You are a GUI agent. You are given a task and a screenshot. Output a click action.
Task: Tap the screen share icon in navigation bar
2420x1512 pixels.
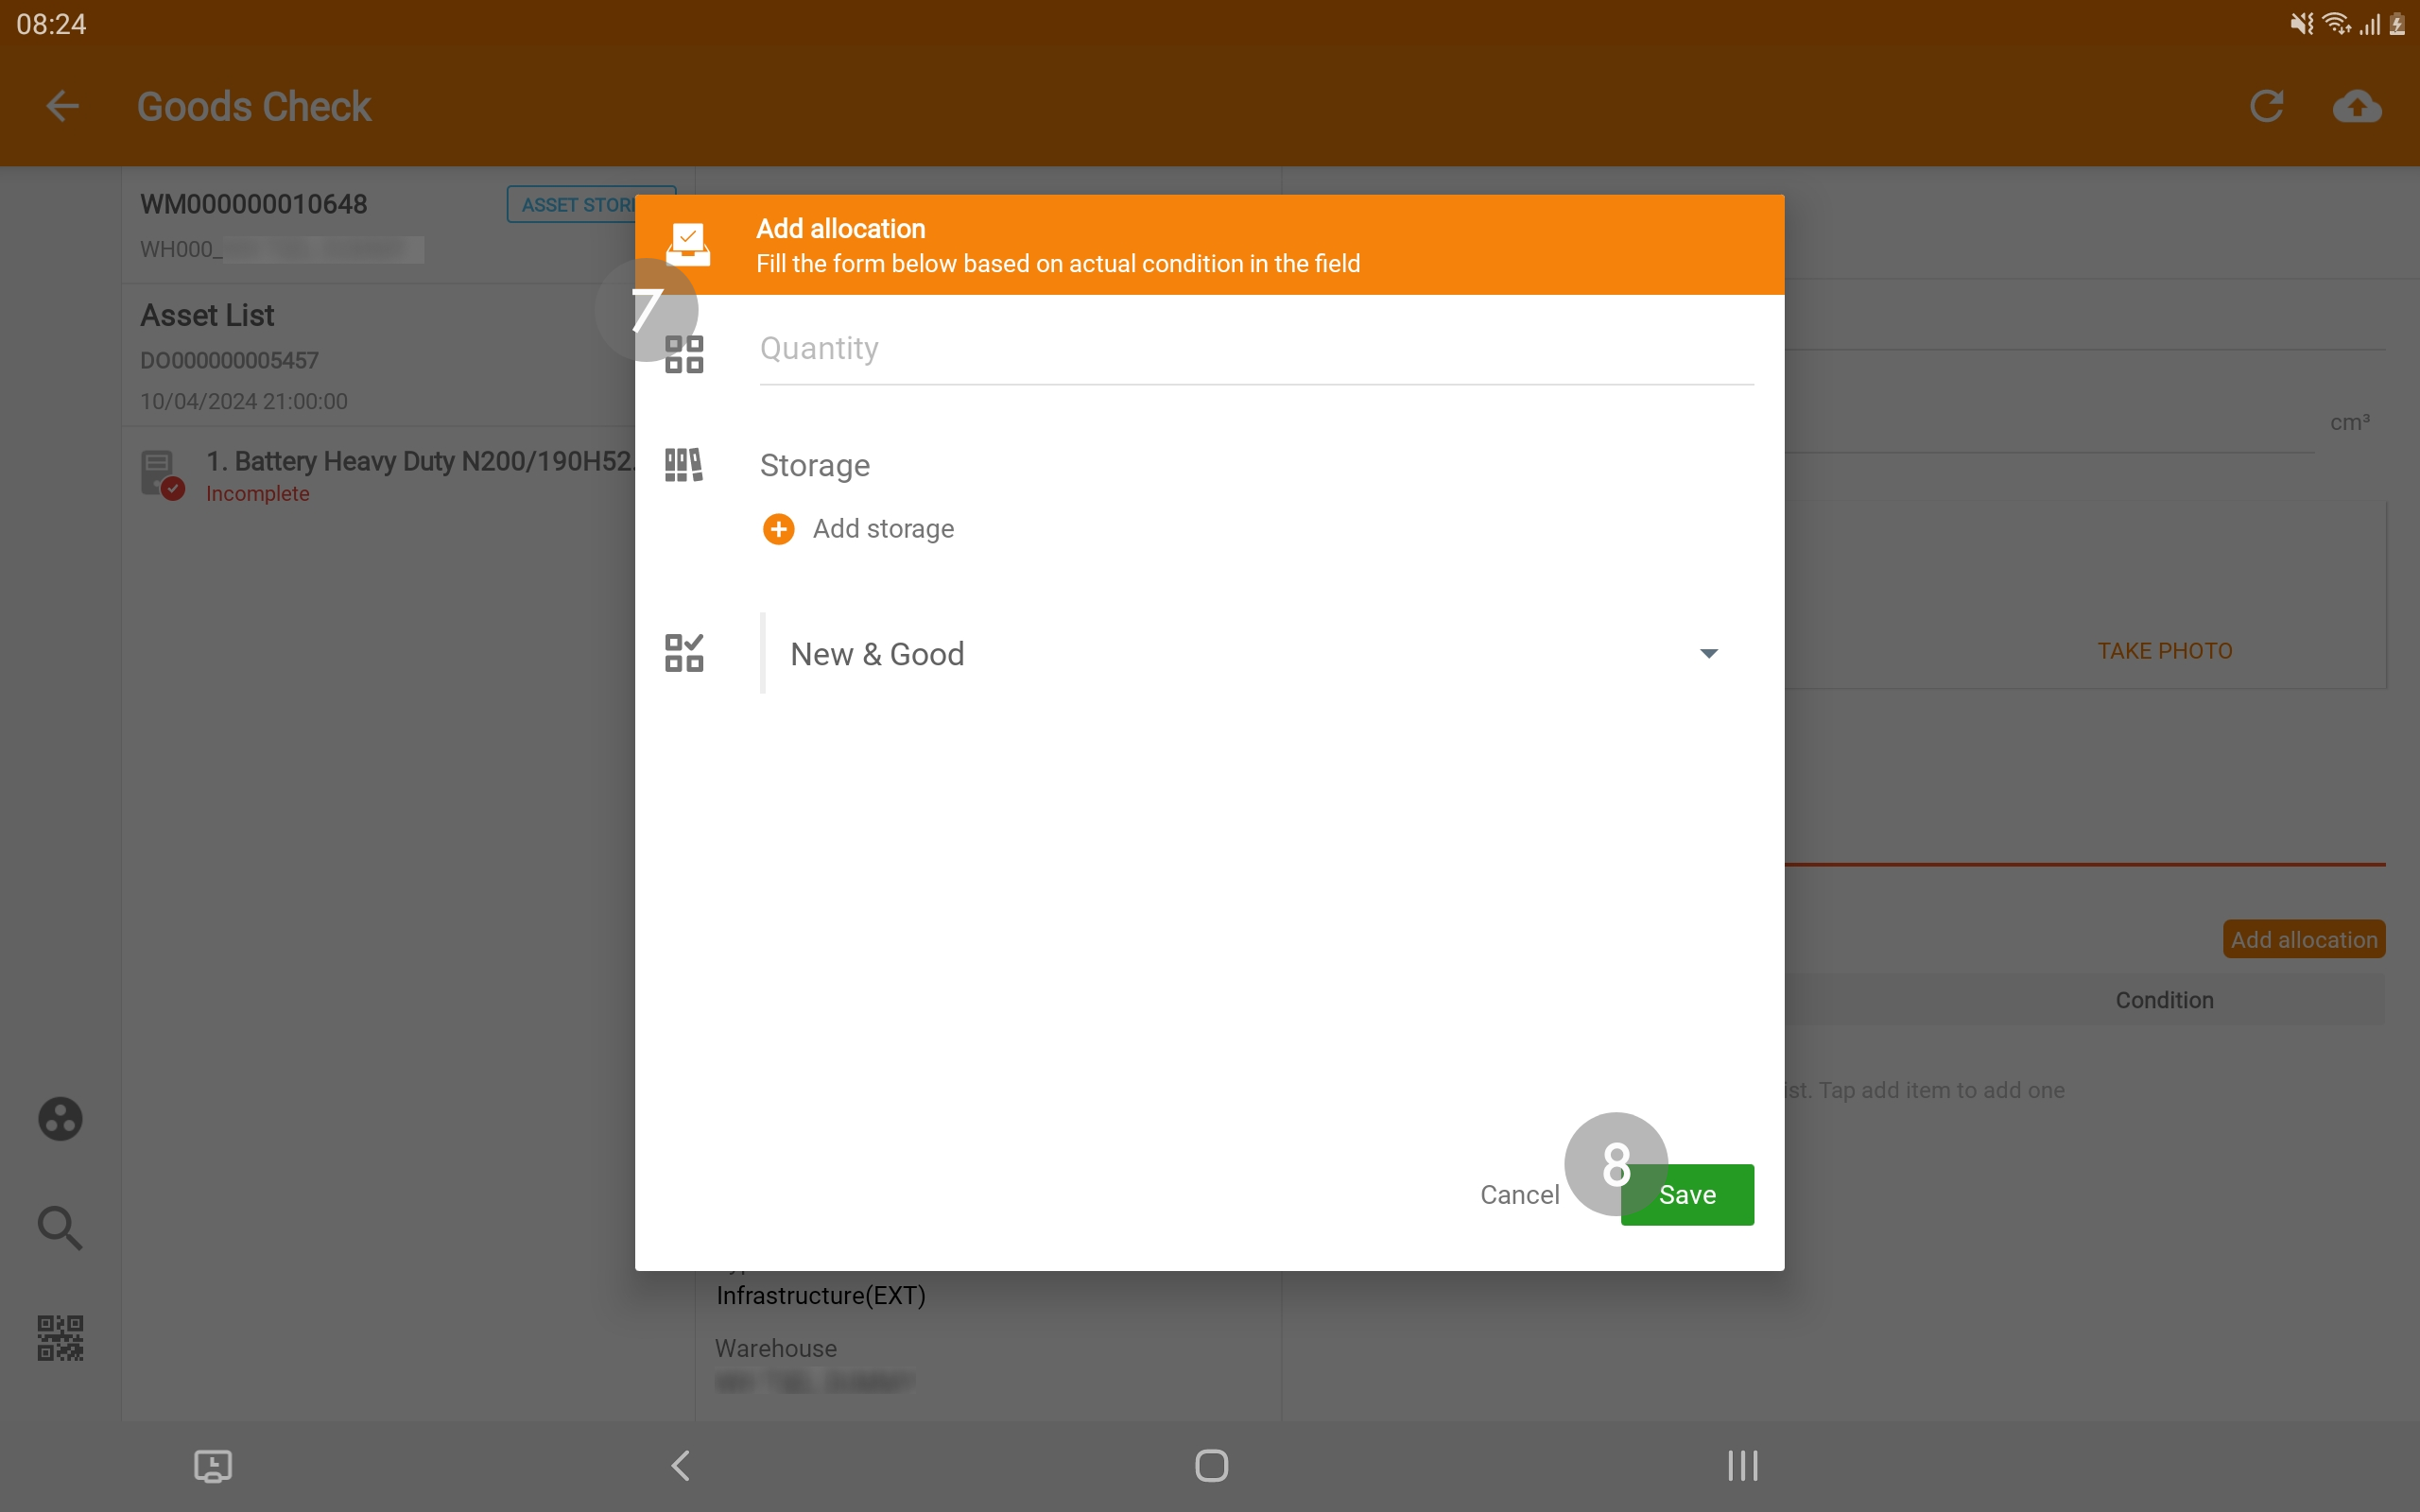point(212,1466)
